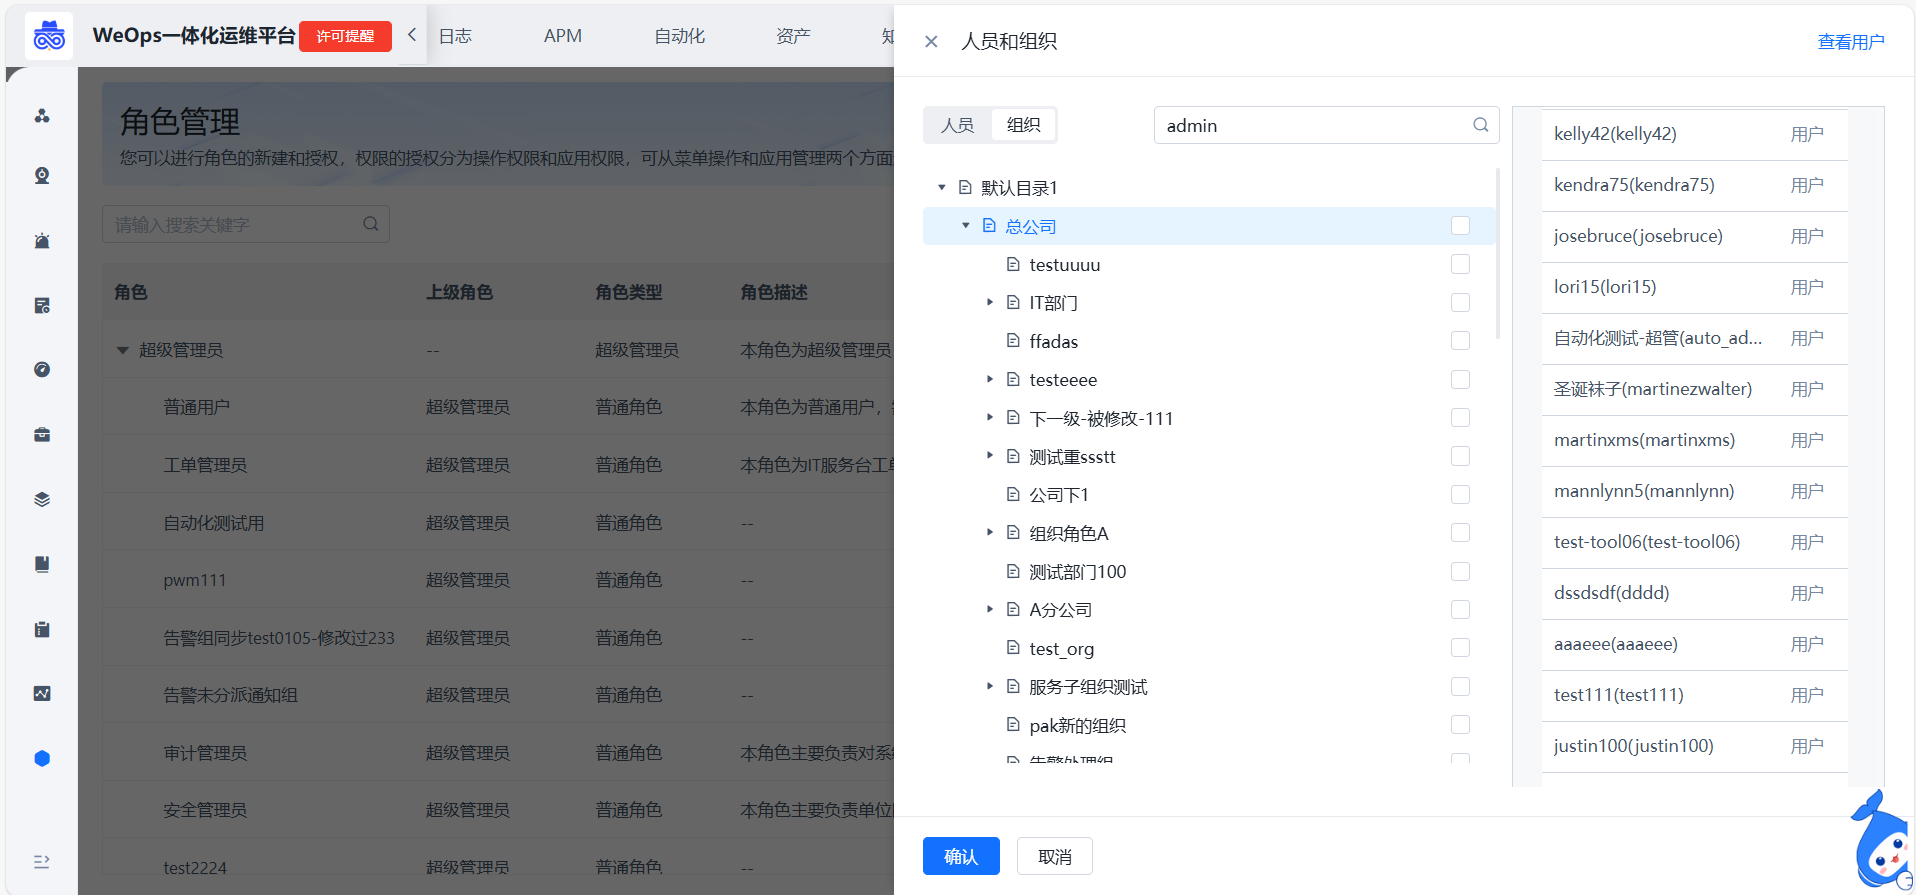Expand the IT部门 tree node
1916x895 pixels.
point(990,302)
